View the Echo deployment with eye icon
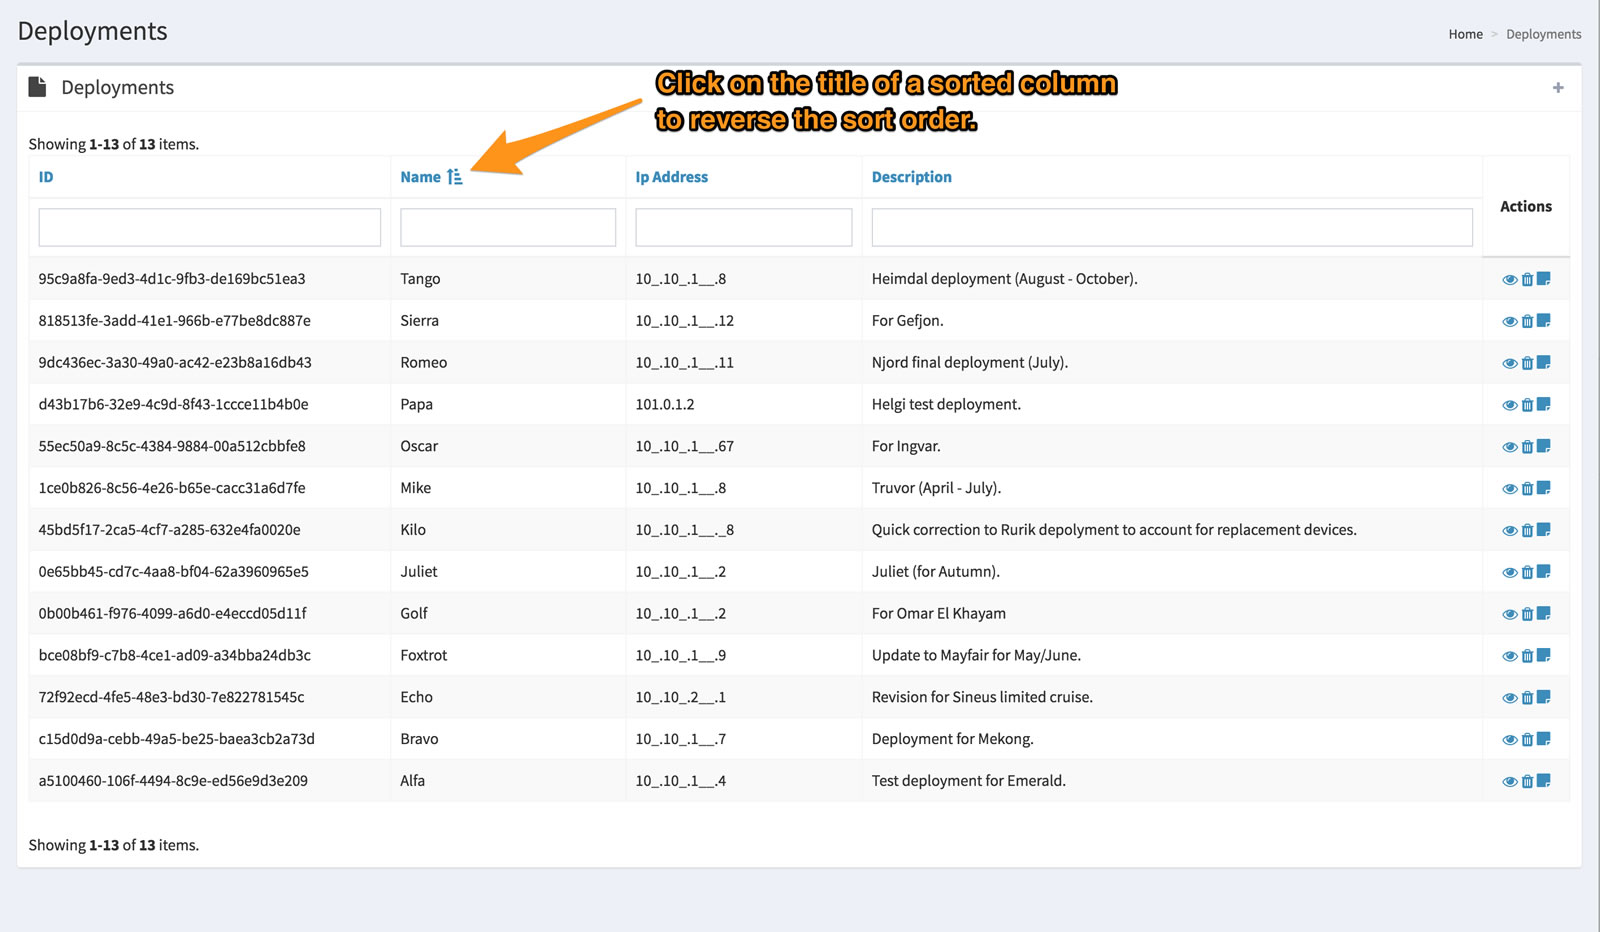1600x932 pixels. (1509, 698)
